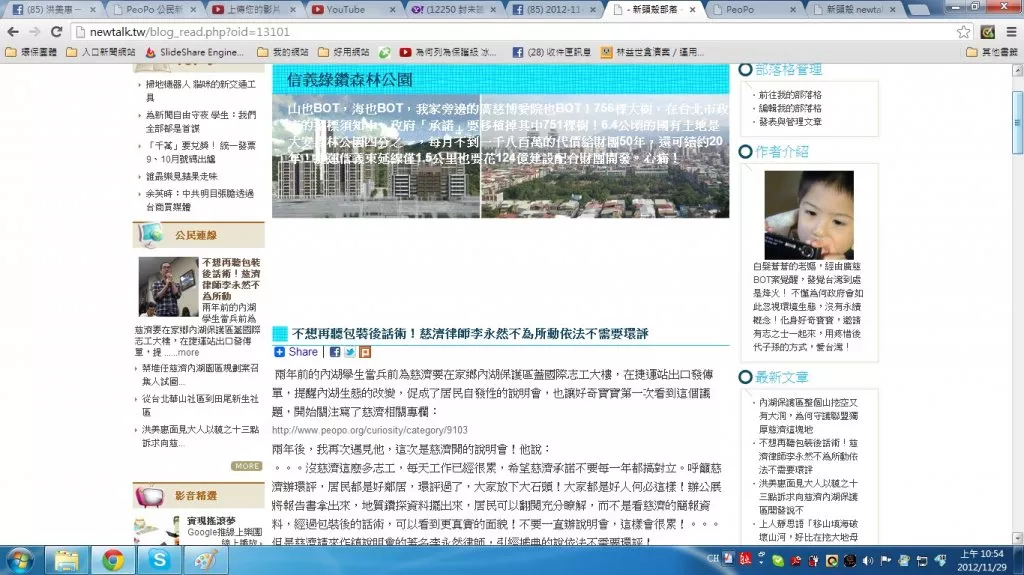The image size is (1024, 575).
Task: Open the SlideShare Engine bookmark
Action: tap(194, 52)
